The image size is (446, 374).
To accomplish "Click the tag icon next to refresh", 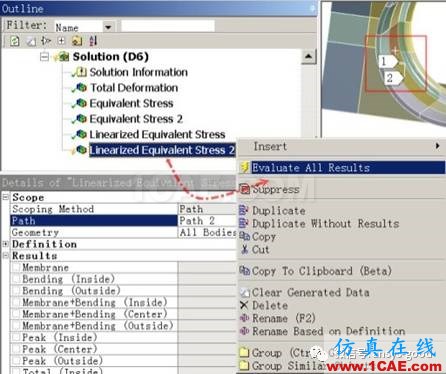I will pos(31,41).
